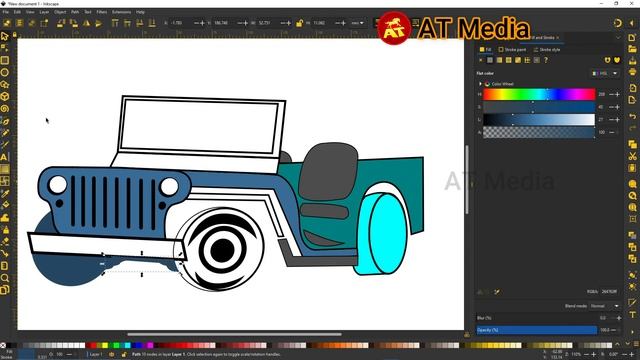
Task: Click the Opacity (%) slider bar
Action: (537, 330)
